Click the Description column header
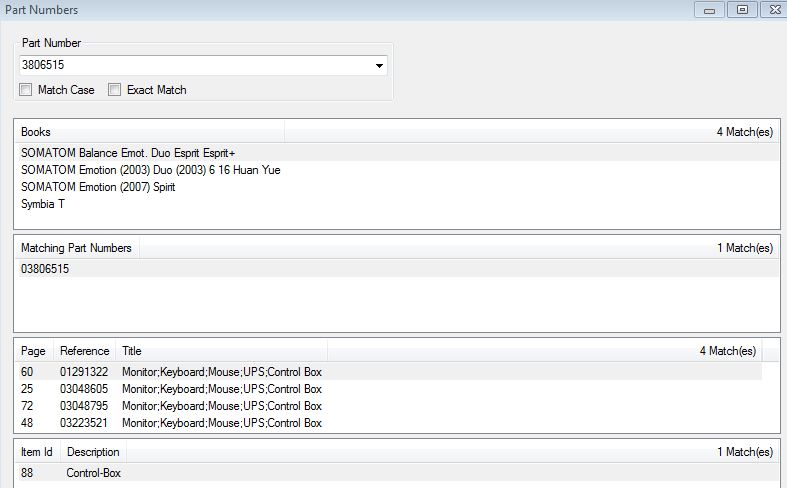 [x=93, y=452]
